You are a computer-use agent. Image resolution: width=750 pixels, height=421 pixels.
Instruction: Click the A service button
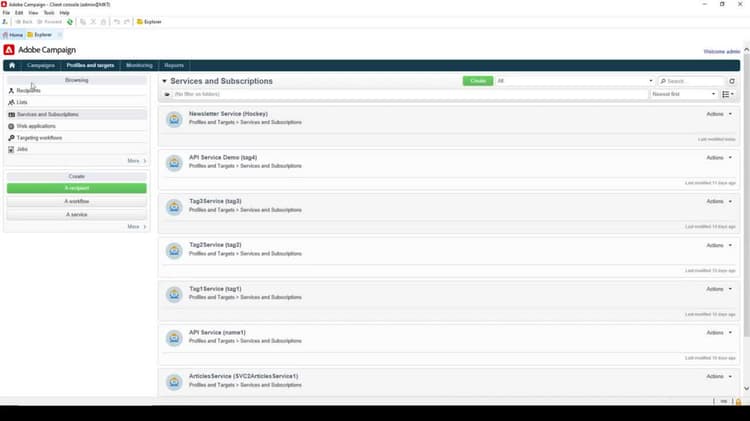point(77,214)
